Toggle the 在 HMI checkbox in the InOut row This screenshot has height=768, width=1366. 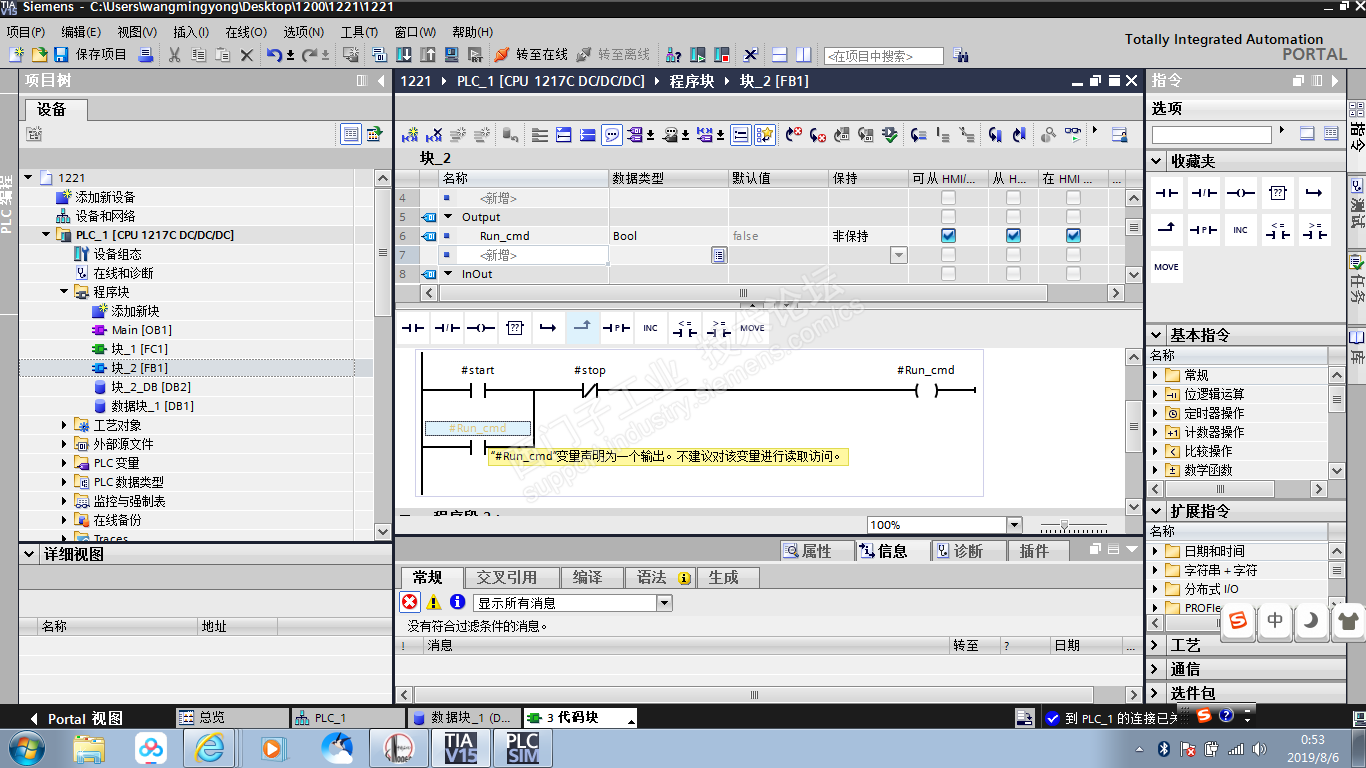(x=1073, y=274)
